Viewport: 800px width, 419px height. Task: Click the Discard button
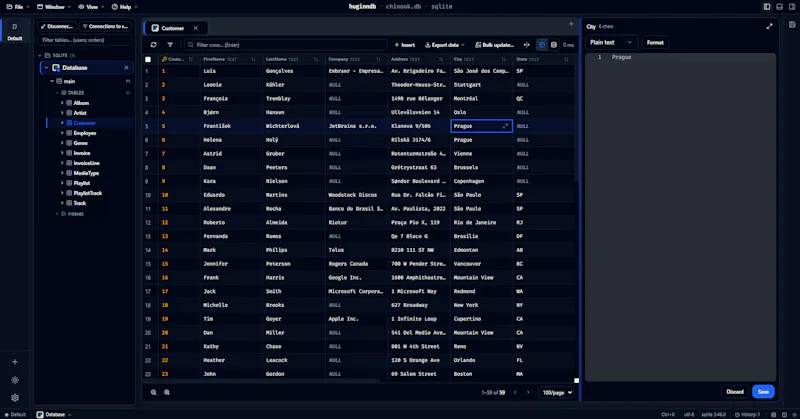coord(735,392)
